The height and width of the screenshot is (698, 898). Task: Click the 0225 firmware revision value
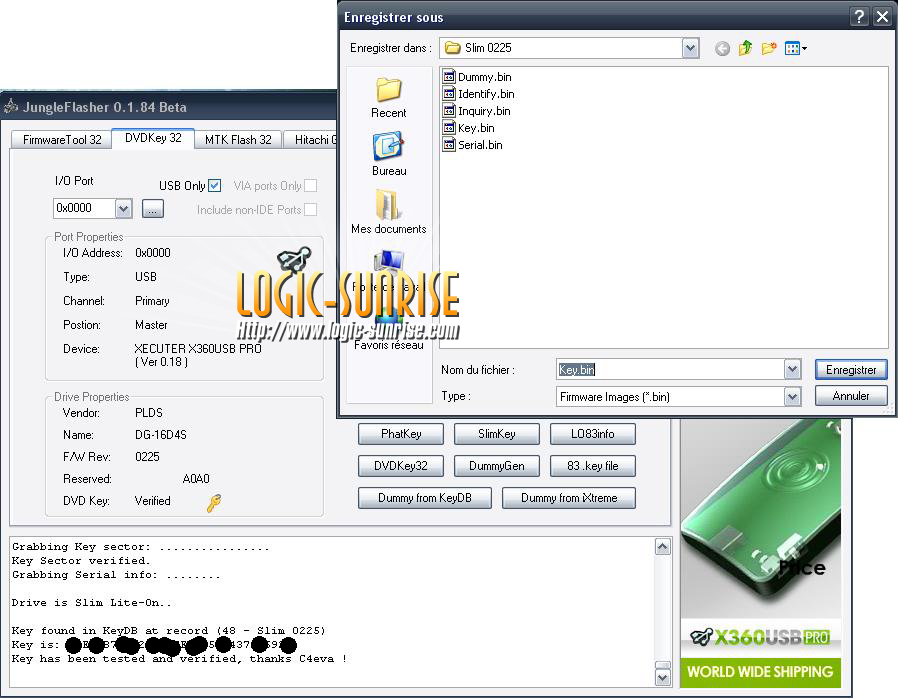pos(147,457)
